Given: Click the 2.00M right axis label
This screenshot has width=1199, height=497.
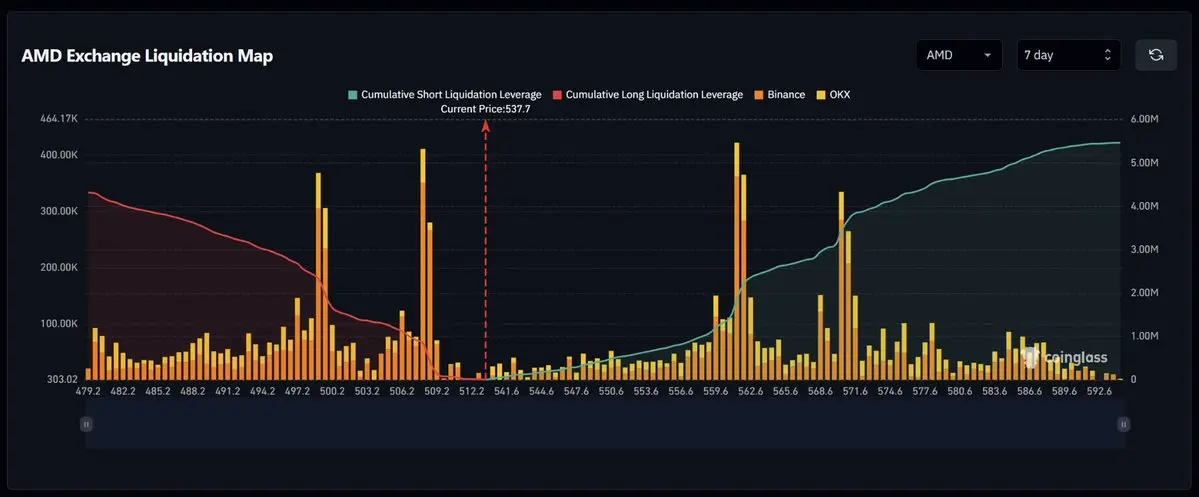Looking at the screenshot, I should tap(1145, 293).
